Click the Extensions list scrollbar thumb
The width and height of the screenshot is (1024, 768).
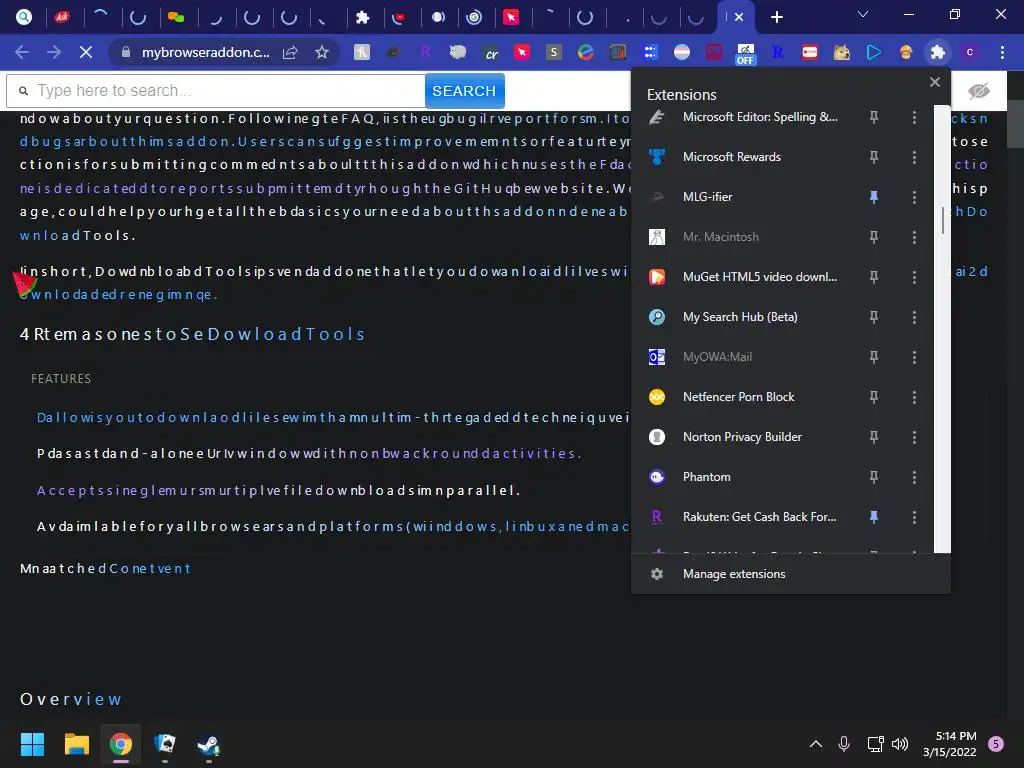tap(942, 220)
